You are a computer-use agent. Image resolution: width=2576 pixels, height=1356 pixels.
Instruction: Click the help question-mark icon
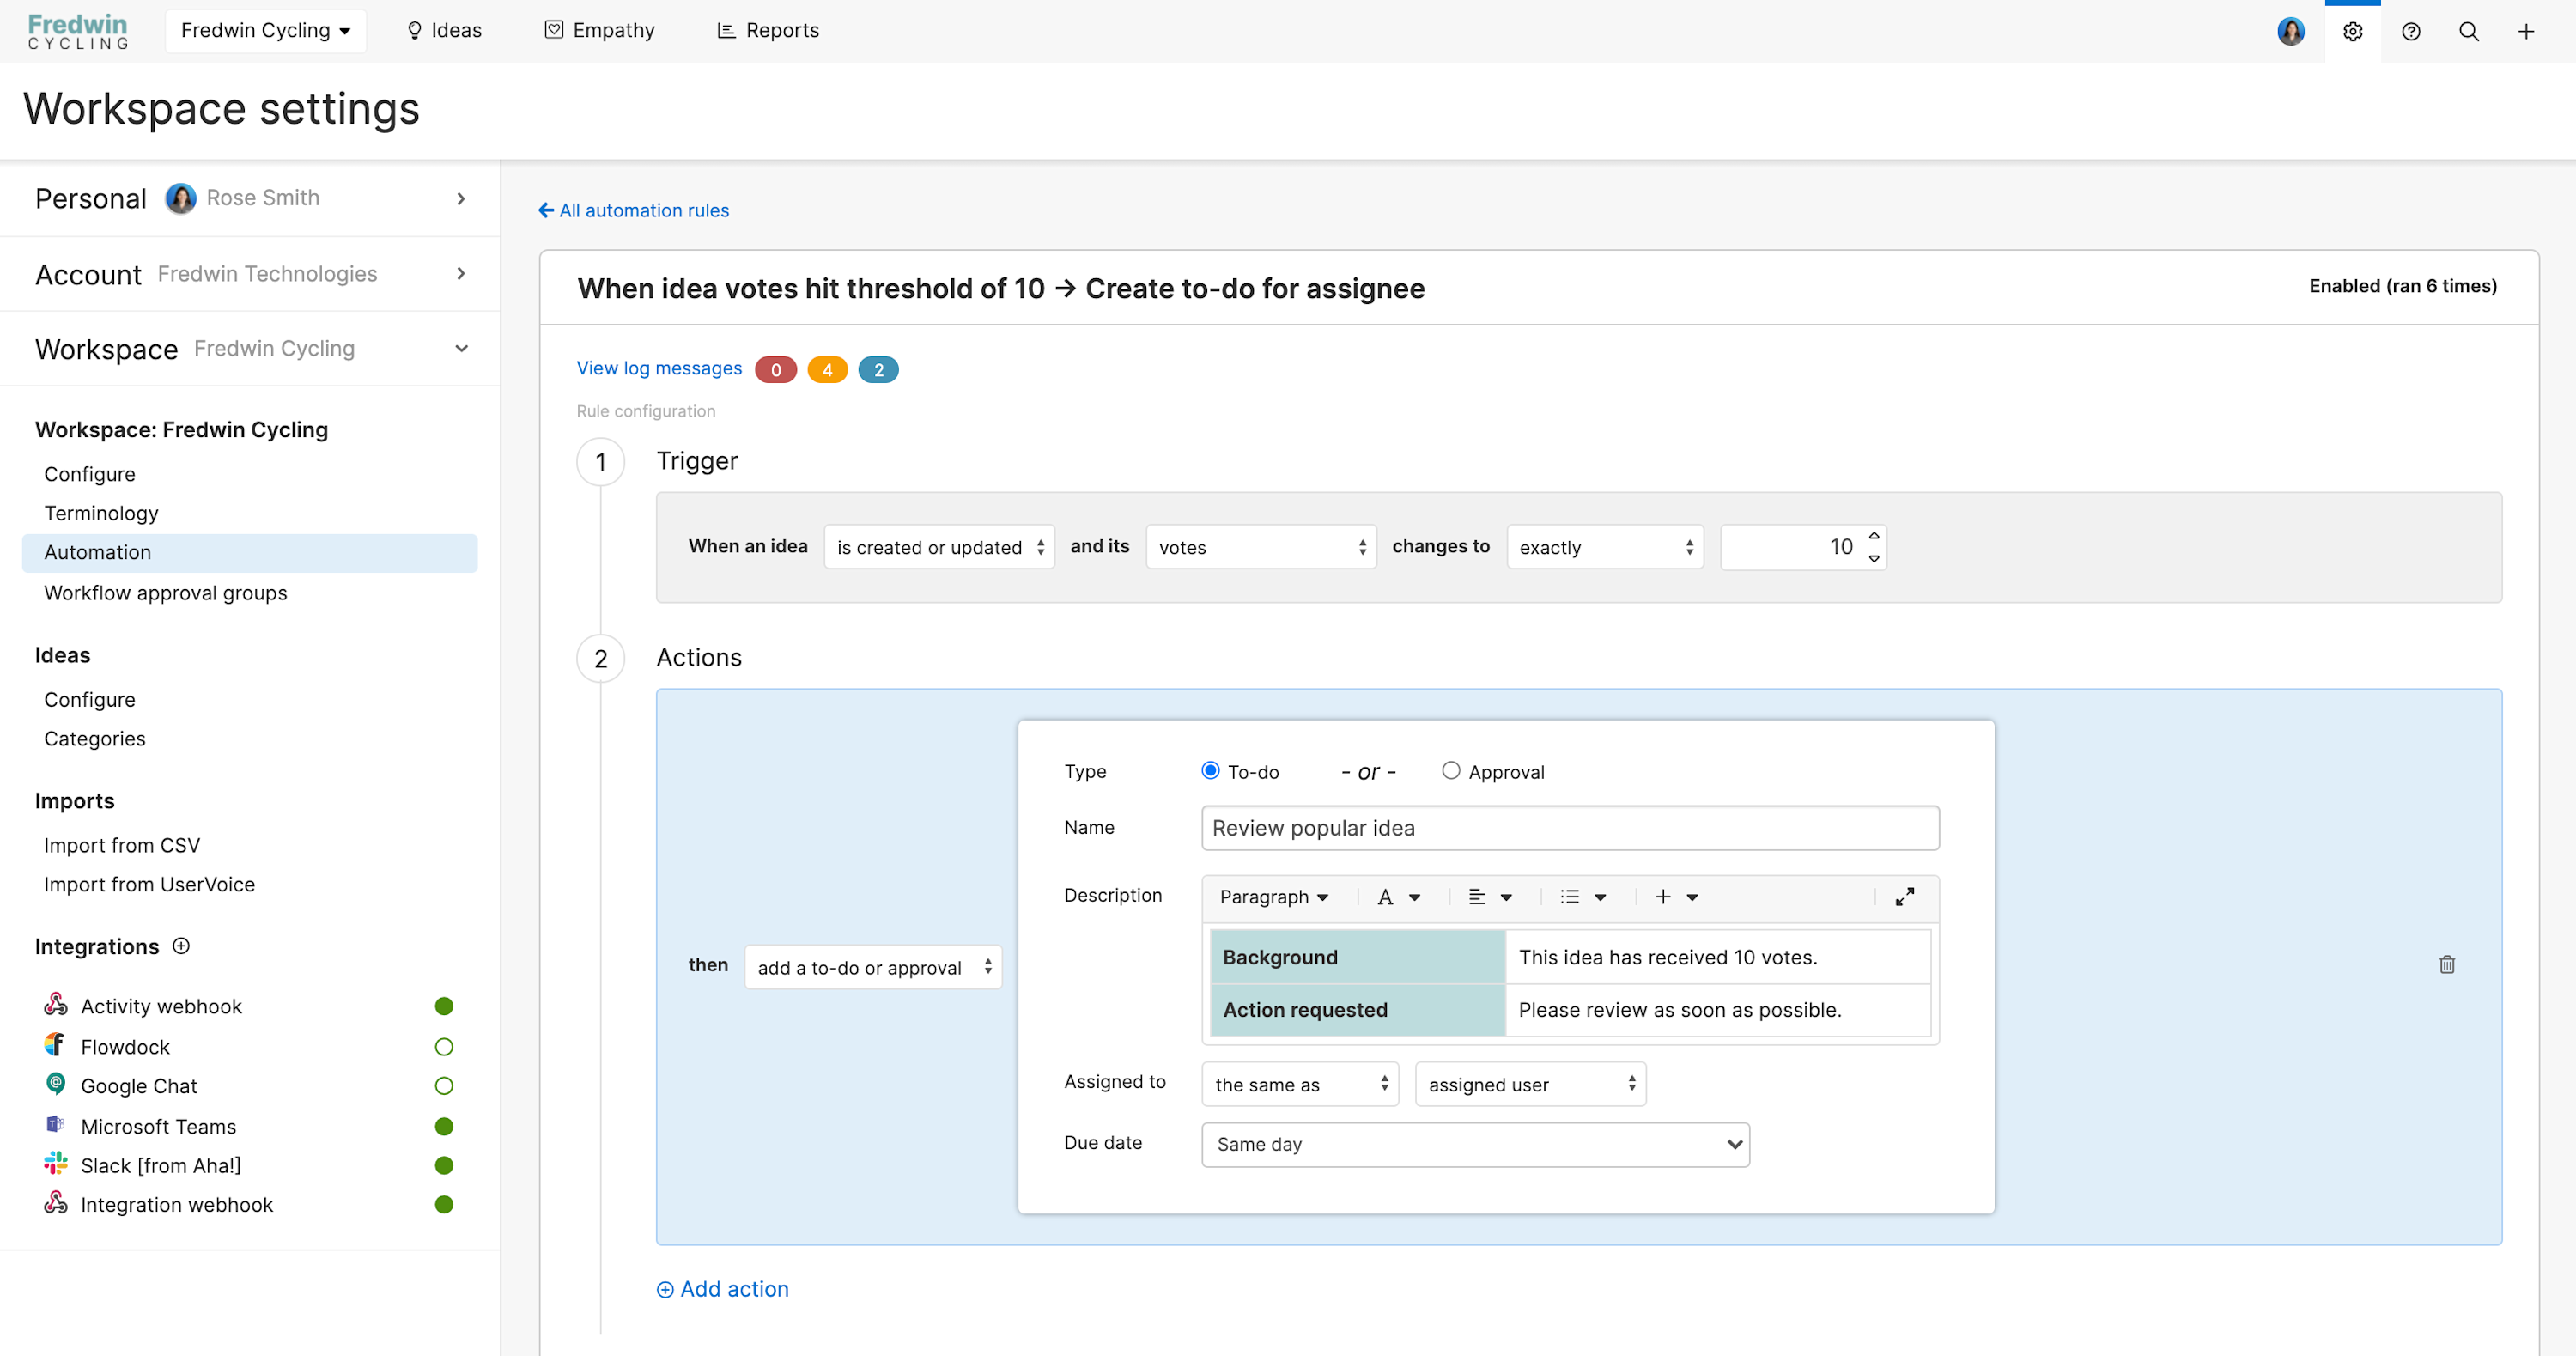[x=2411, y=31]
